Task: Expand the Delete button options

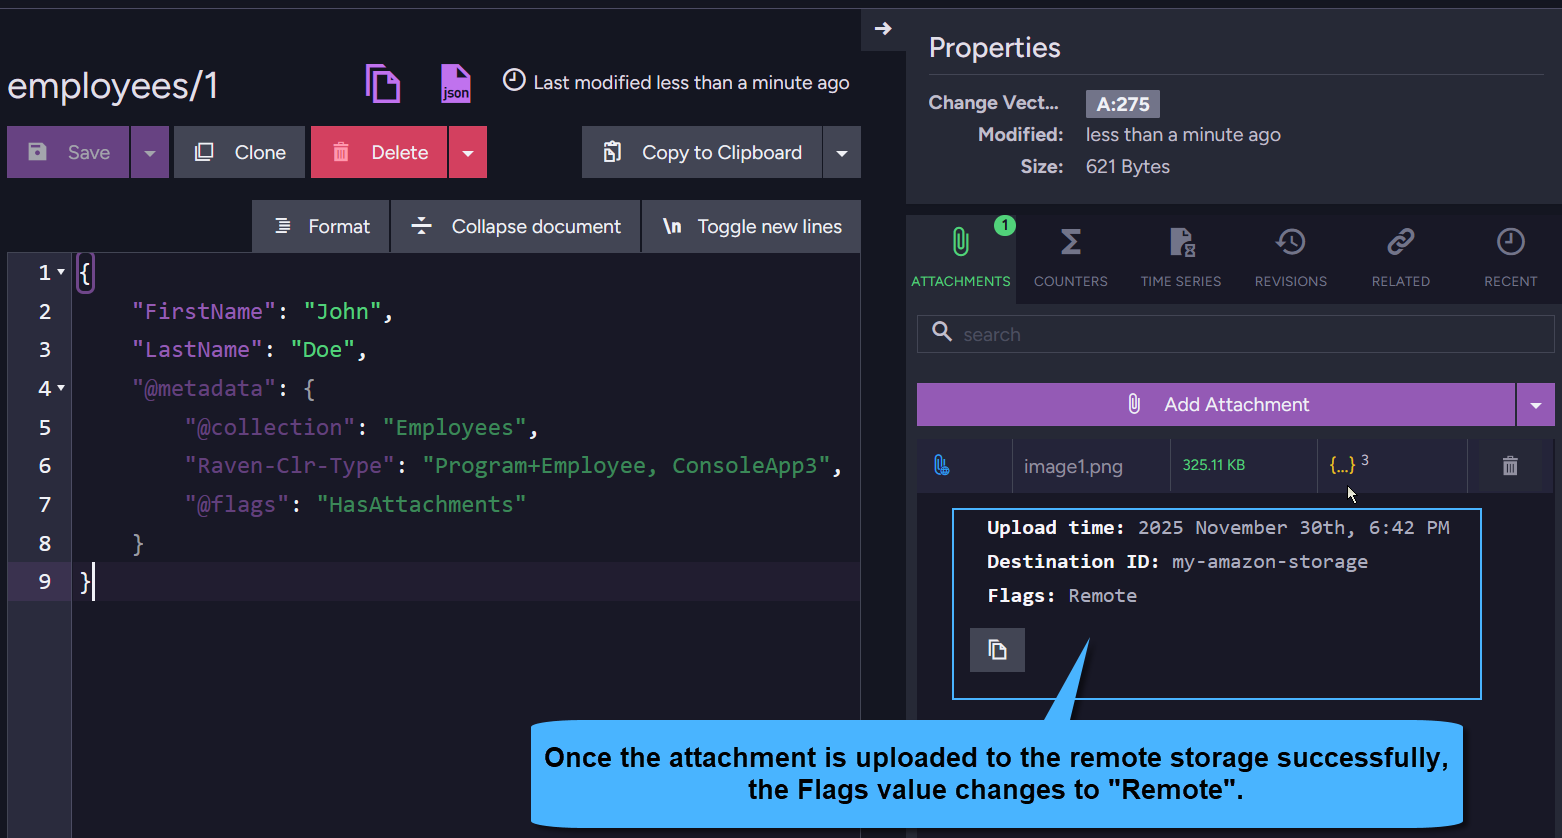Action: tap(467, 152)
